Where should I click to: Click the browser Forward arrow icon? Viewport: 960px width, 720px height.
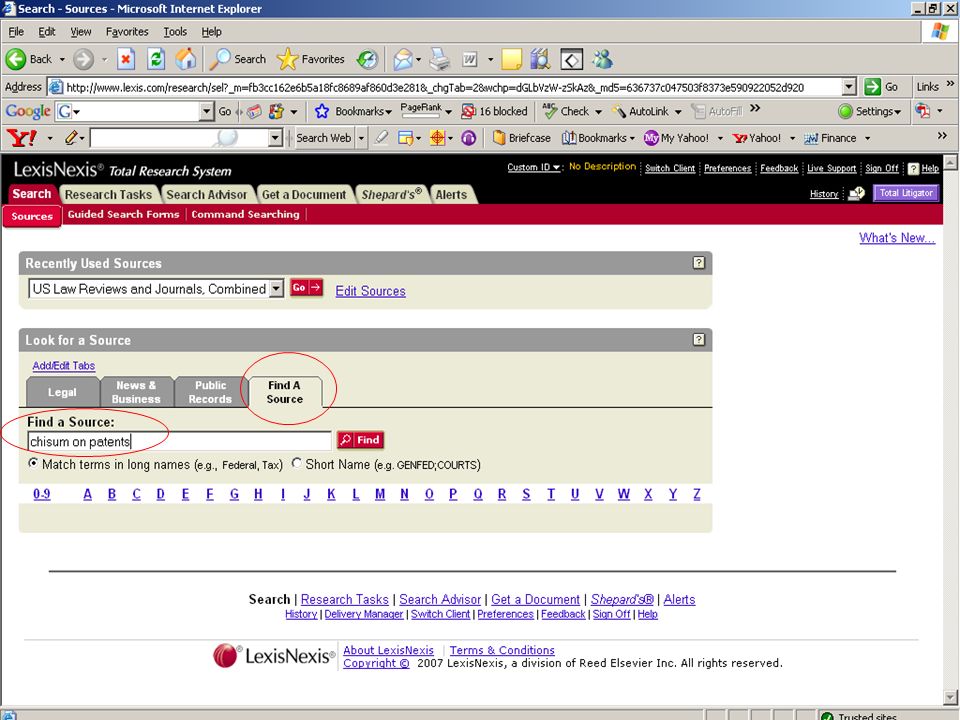pos(83,59)
